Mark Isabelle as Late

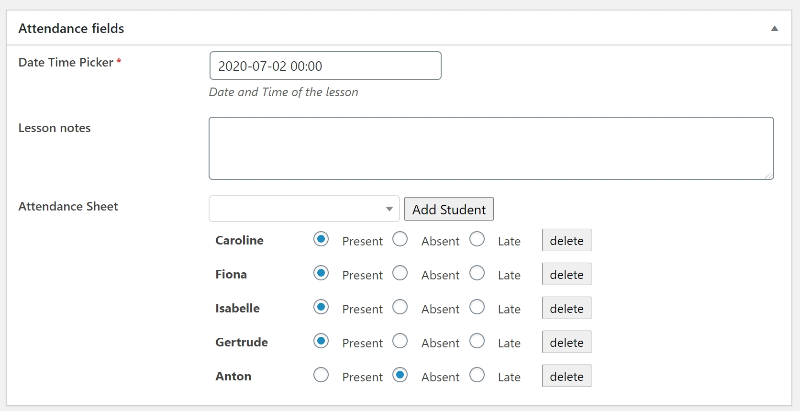(477, 307)
